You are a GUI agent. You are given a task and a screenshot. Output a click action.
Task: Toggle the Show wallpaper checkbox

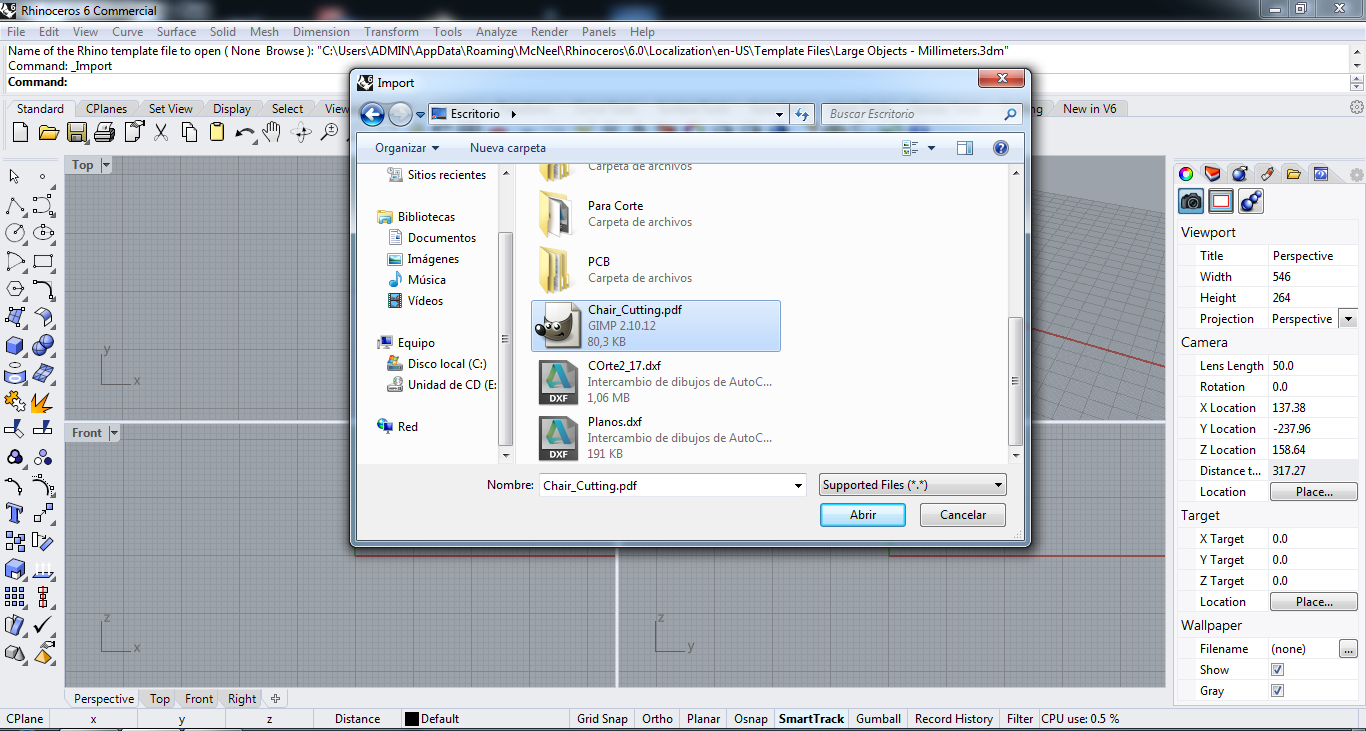1277,670
